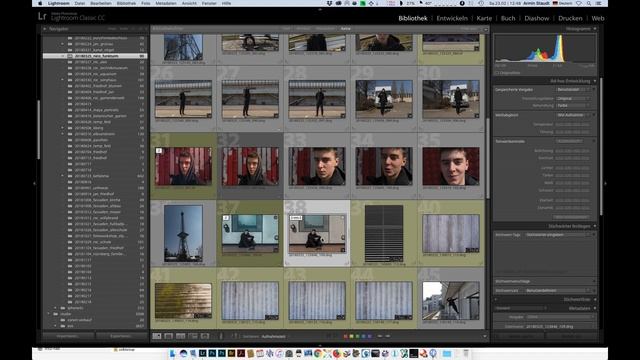Screen dimensions: 640x360
Task: Select thumbnail 35 face close-up
Action: [451, 167]
